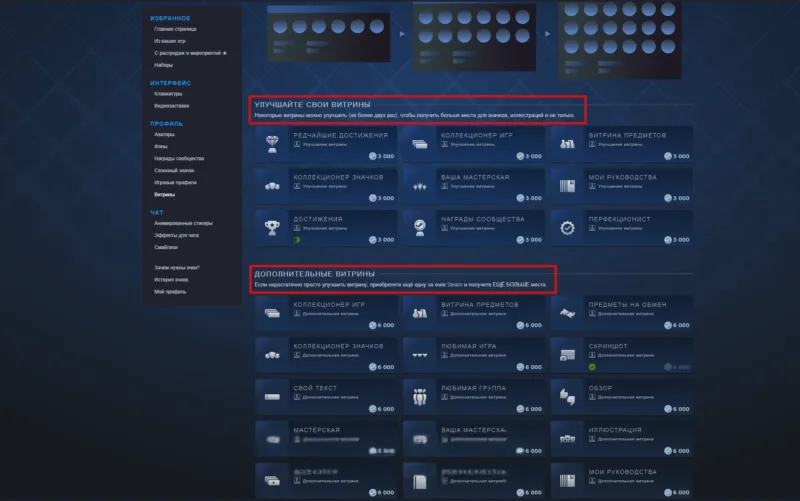800x501 pixels.
Task: Click the active Витрины sidebar item
Action: pyautogui.click(x=164, y=195)
